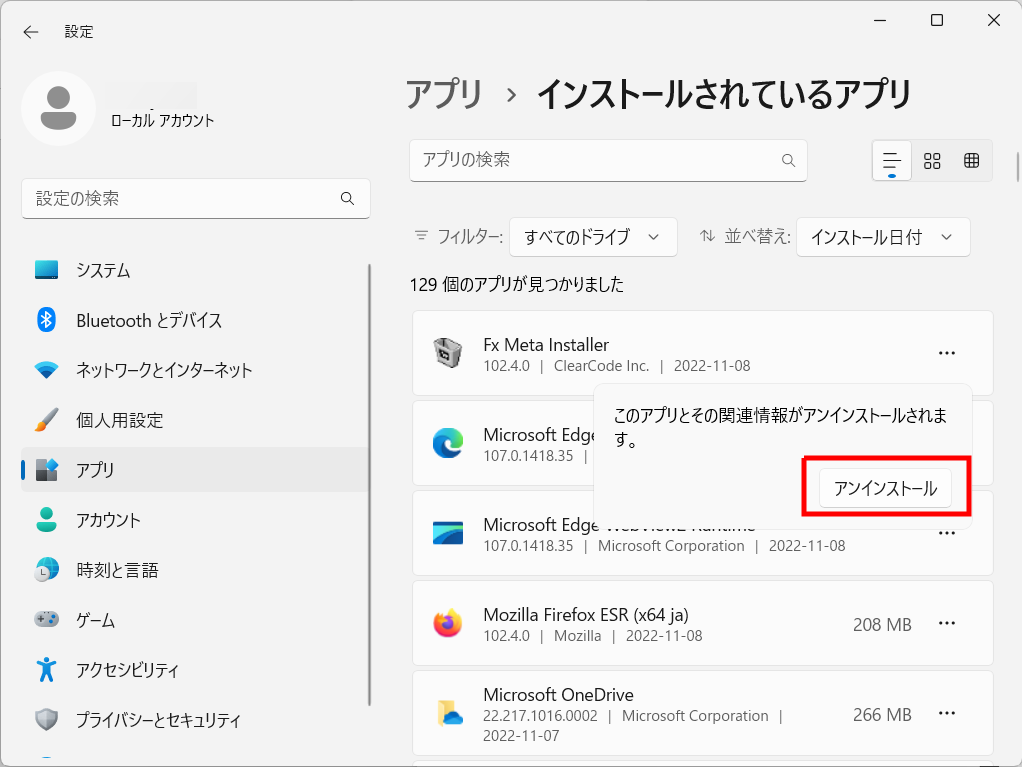The width and height of the screenshot is (1022, 767).
Task: Click the 208 MB size value
Action: [x=882, y=624]
